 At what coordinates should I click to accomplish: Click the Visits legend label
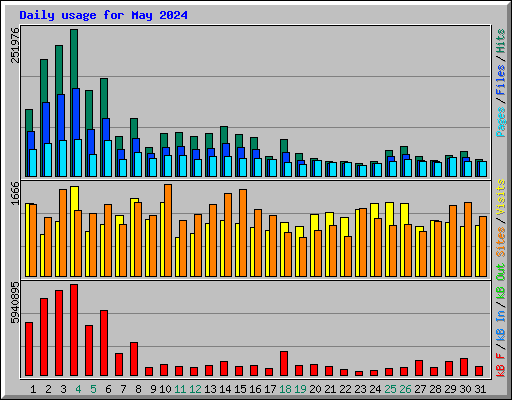click(x=501, y=197)
